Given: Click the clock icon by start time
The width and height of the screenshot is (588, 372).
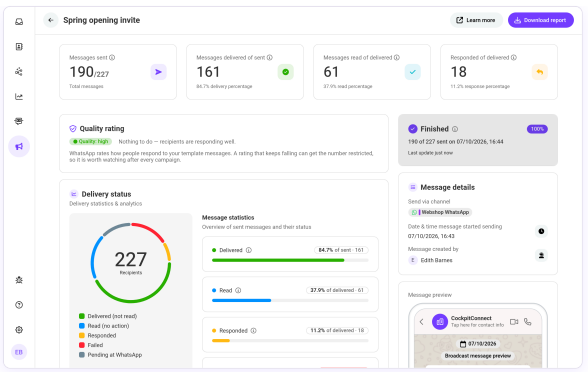Looking at the screenshot, I should click(x=541, y=231).
